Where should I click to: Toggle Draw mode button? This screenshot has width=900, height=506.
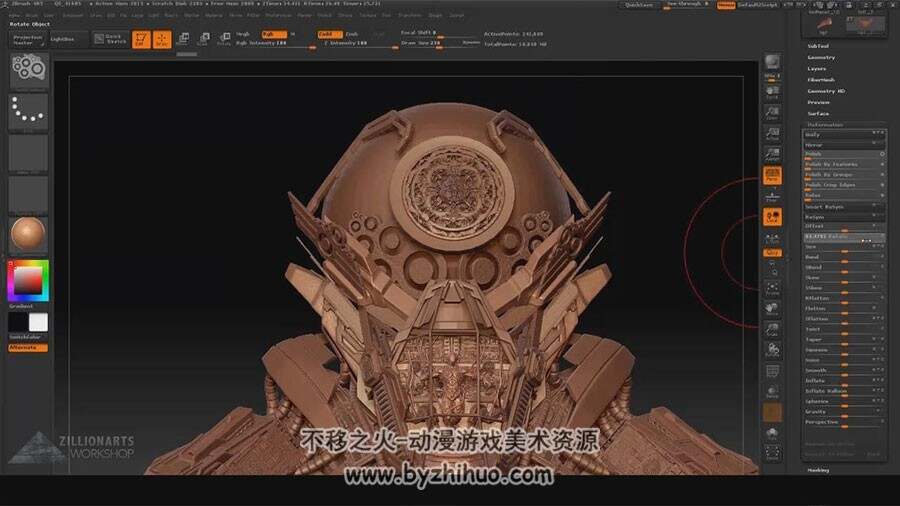(x=162, y=40)
